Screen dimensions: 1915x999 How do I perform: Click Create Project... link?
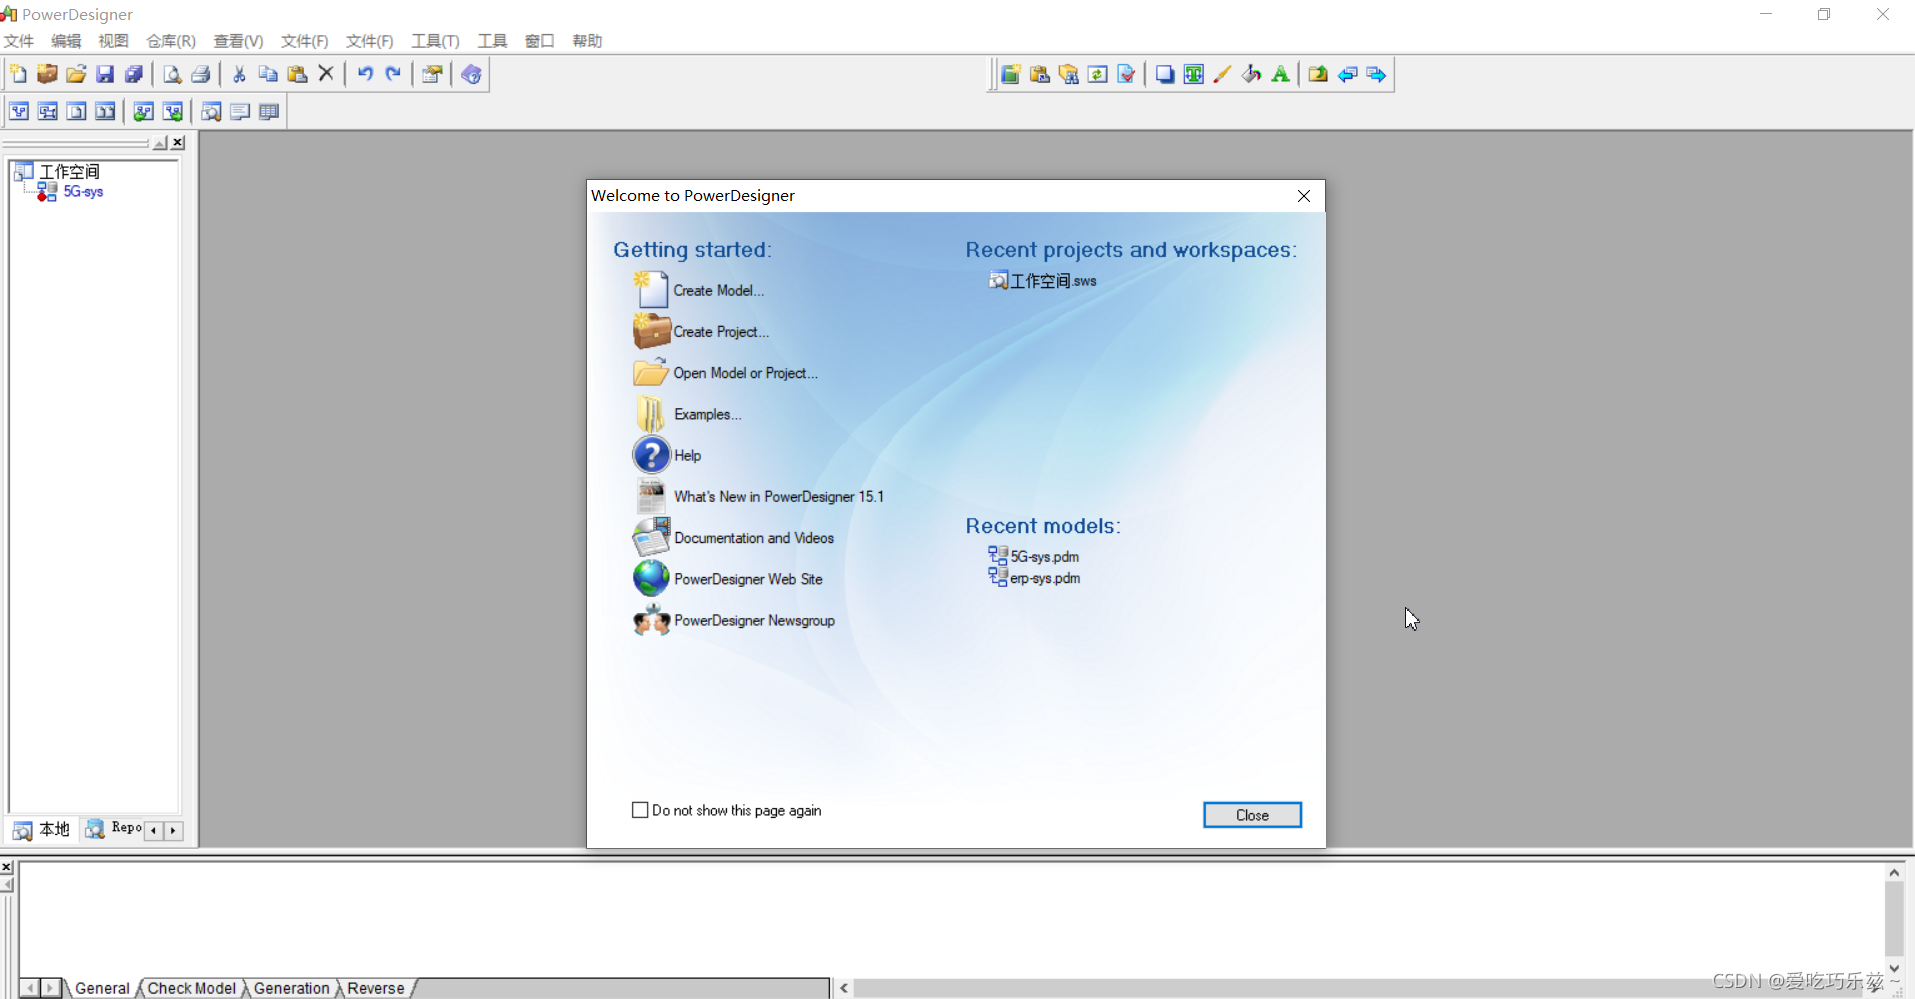(721, 332)
